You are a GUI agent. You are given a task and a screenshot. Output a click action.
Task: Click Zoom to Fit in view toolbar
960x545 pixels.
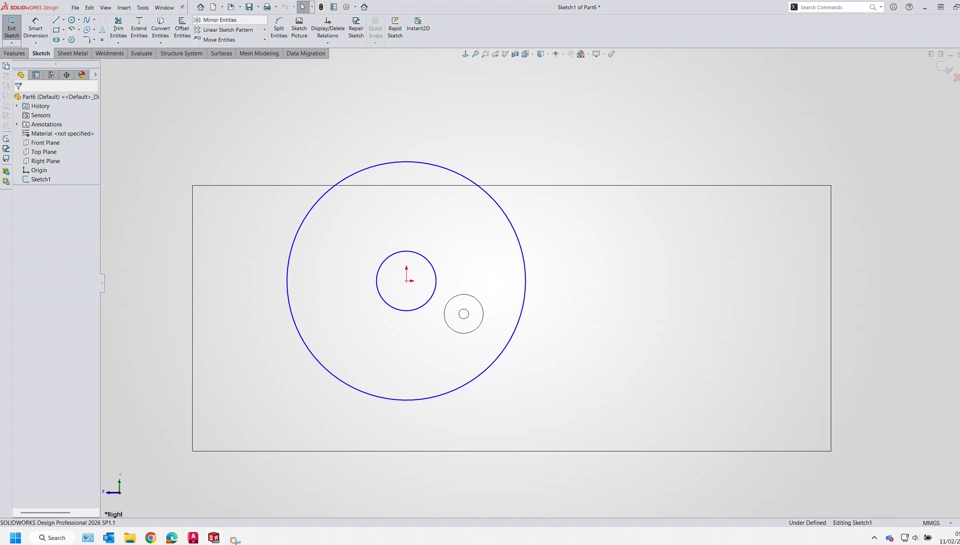pyautogui.click(x=475, y=54)
